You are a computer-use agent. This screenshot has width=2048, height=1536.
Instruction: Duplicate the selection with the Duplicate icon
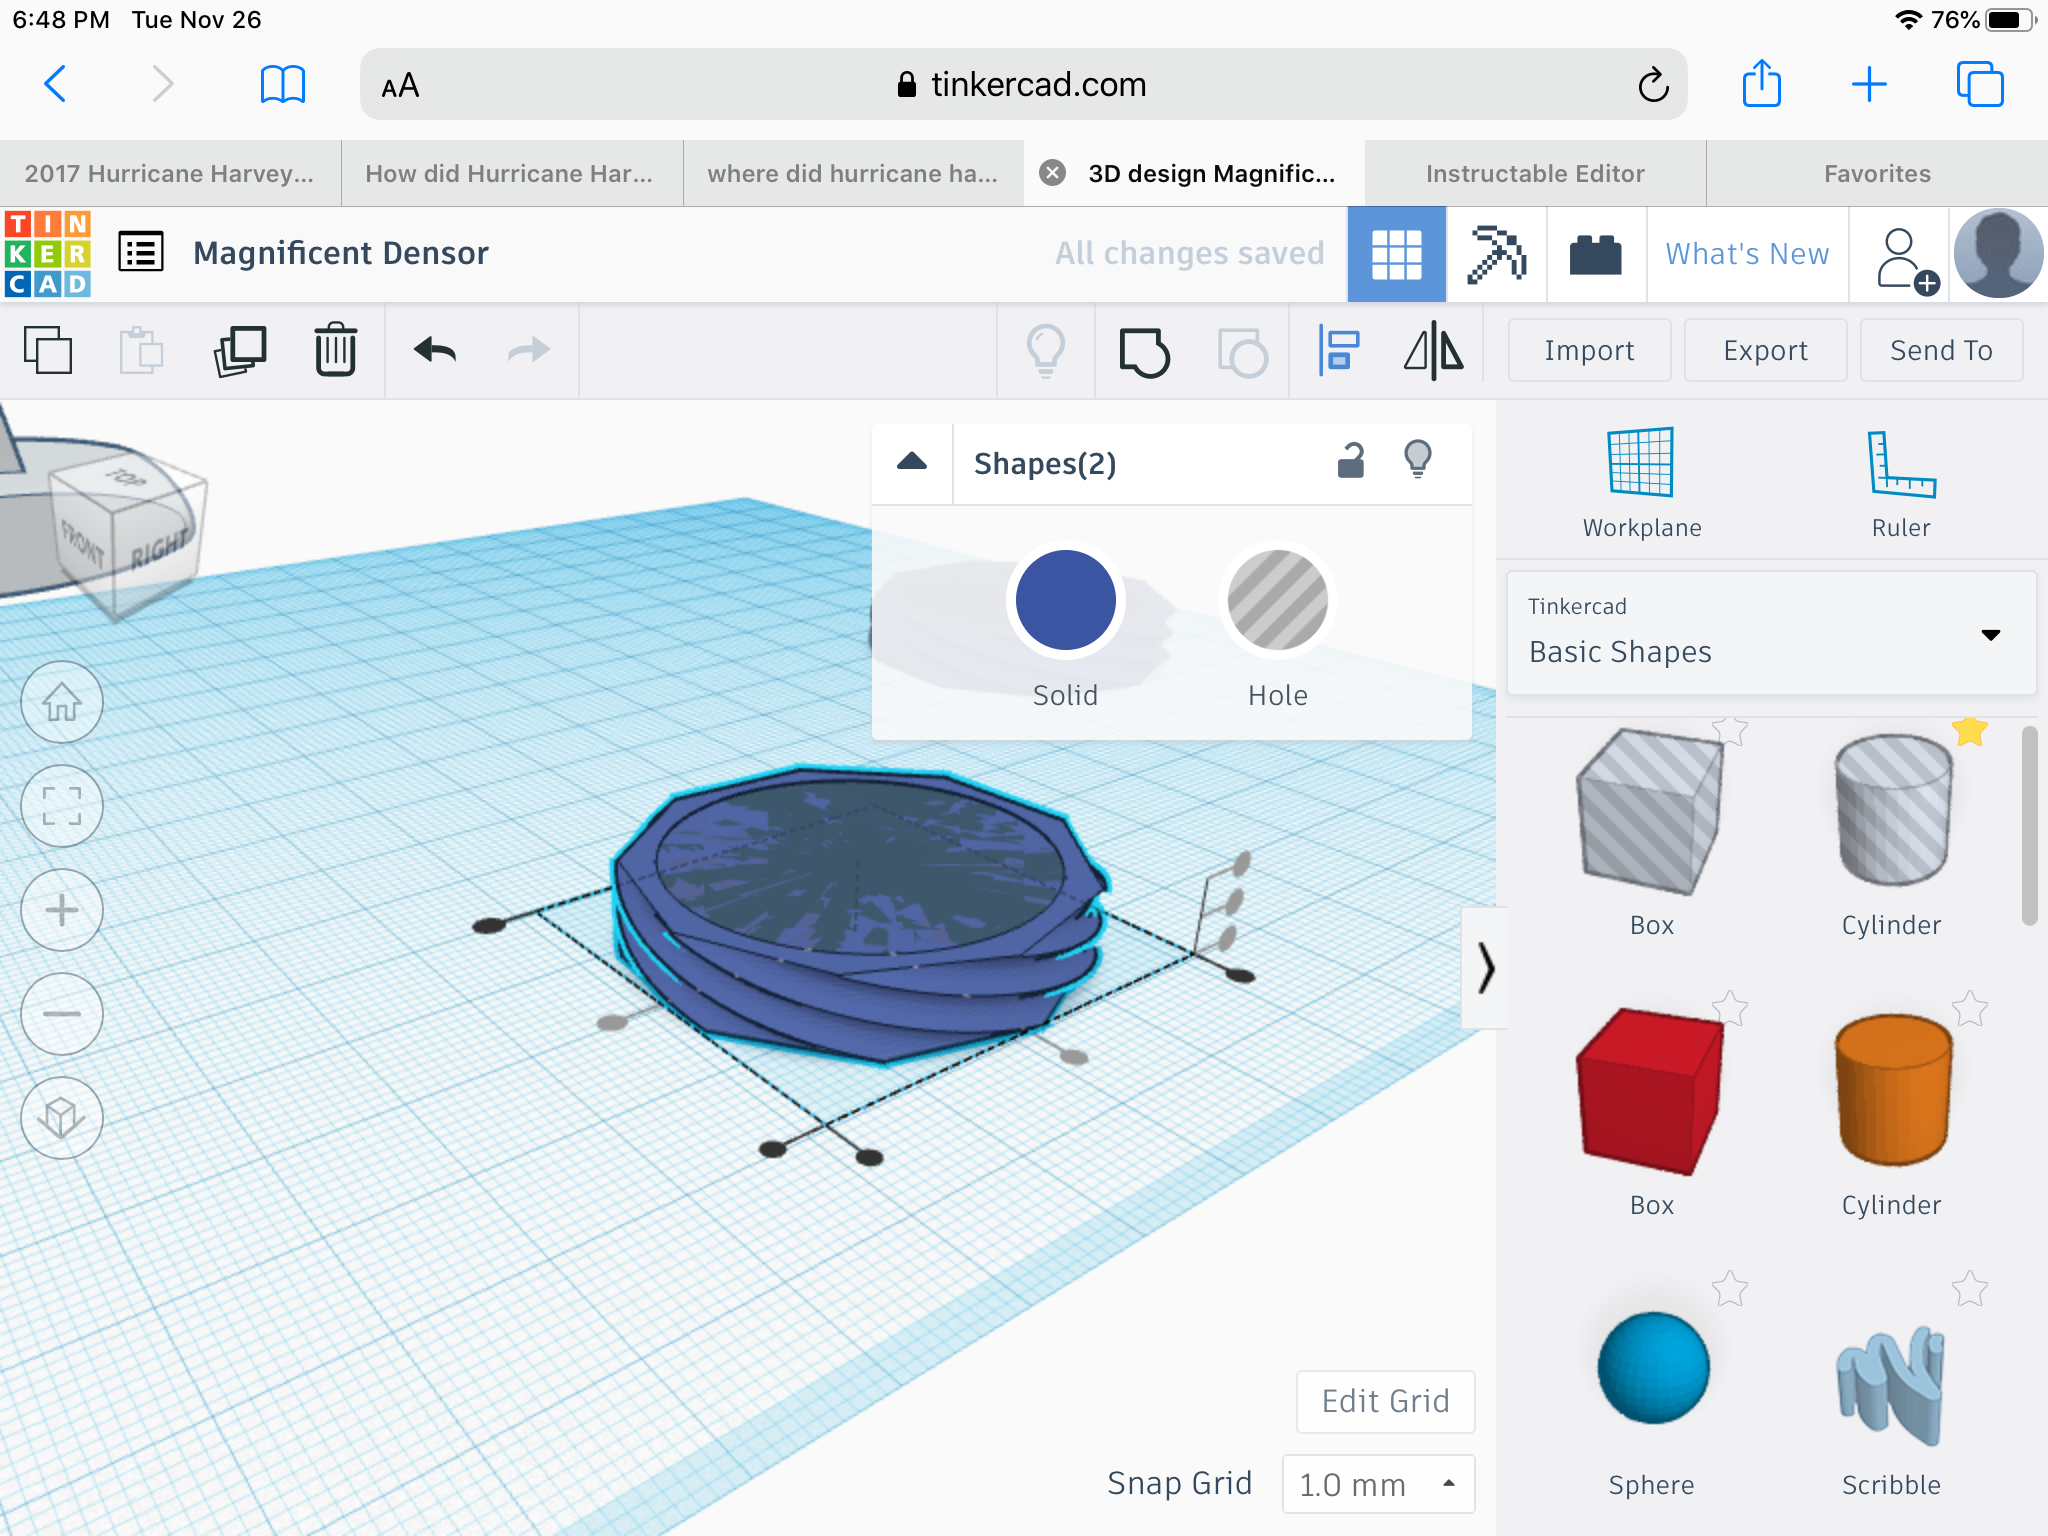coord(240,350)
